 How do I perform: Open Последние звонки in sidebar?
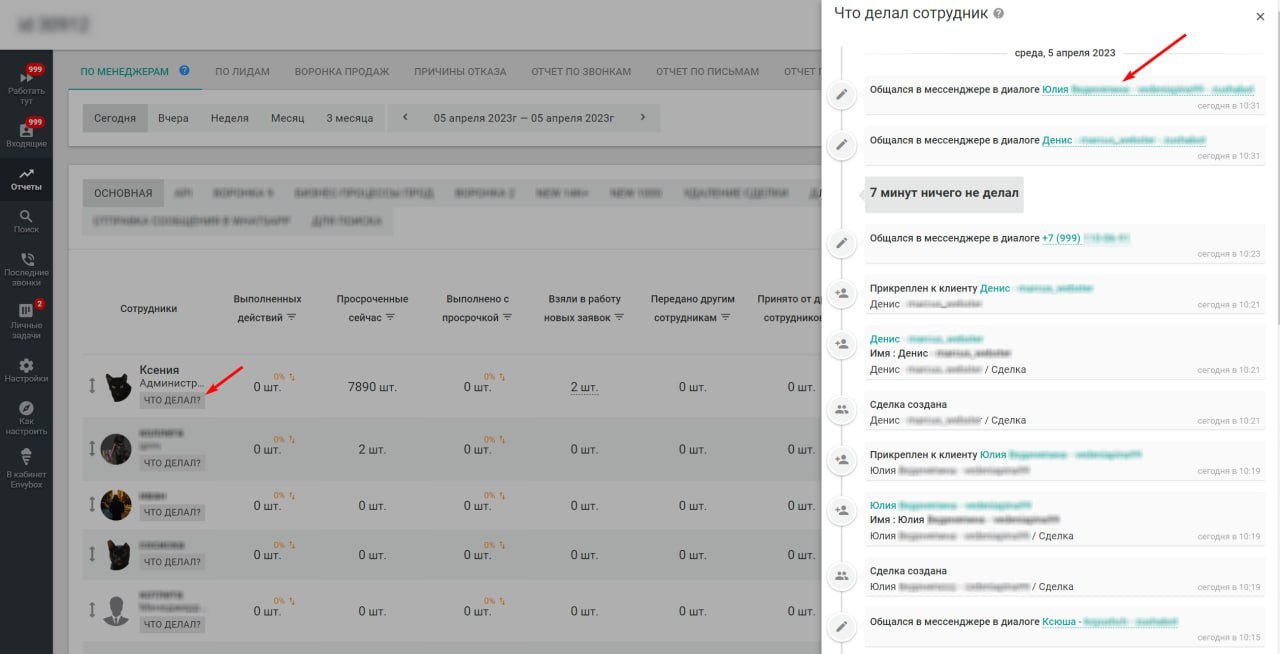click(26, 265)
